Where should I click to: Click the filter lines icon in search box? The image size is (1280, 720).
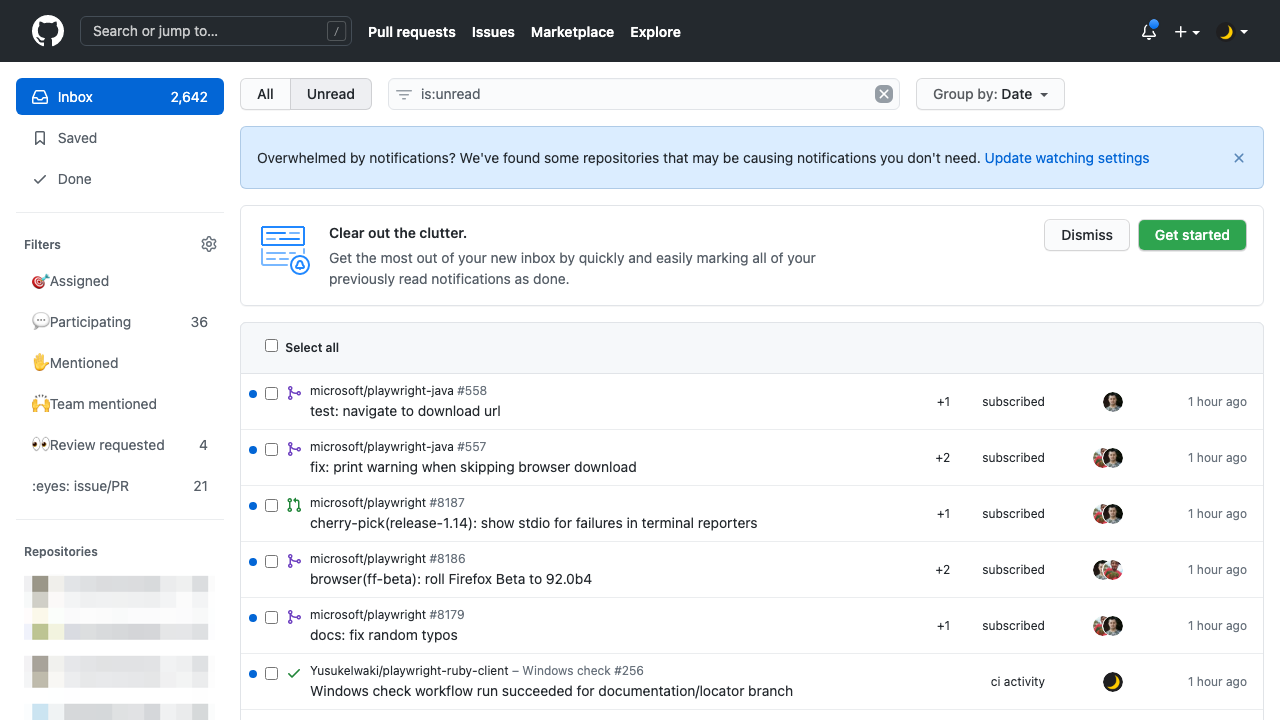tap(404, 94)
